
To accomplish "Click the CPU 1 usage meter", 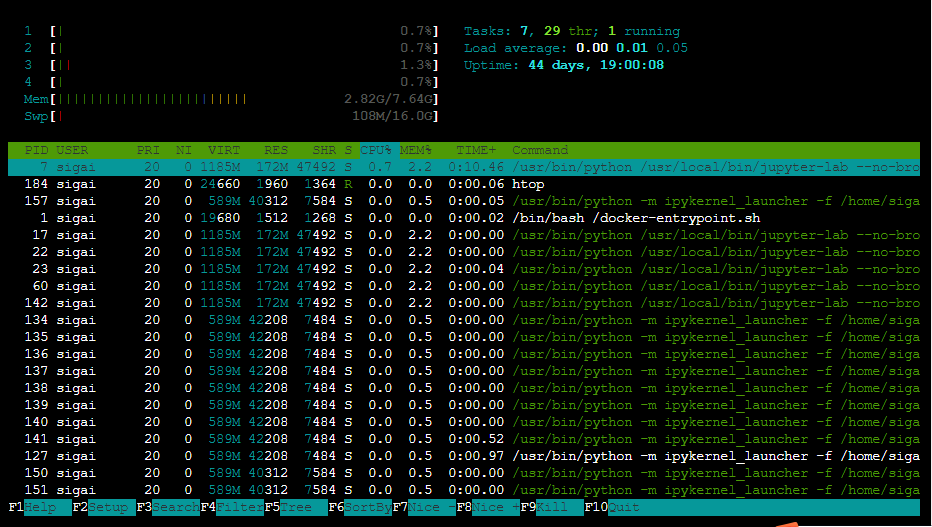I will [x=231, y=31].
